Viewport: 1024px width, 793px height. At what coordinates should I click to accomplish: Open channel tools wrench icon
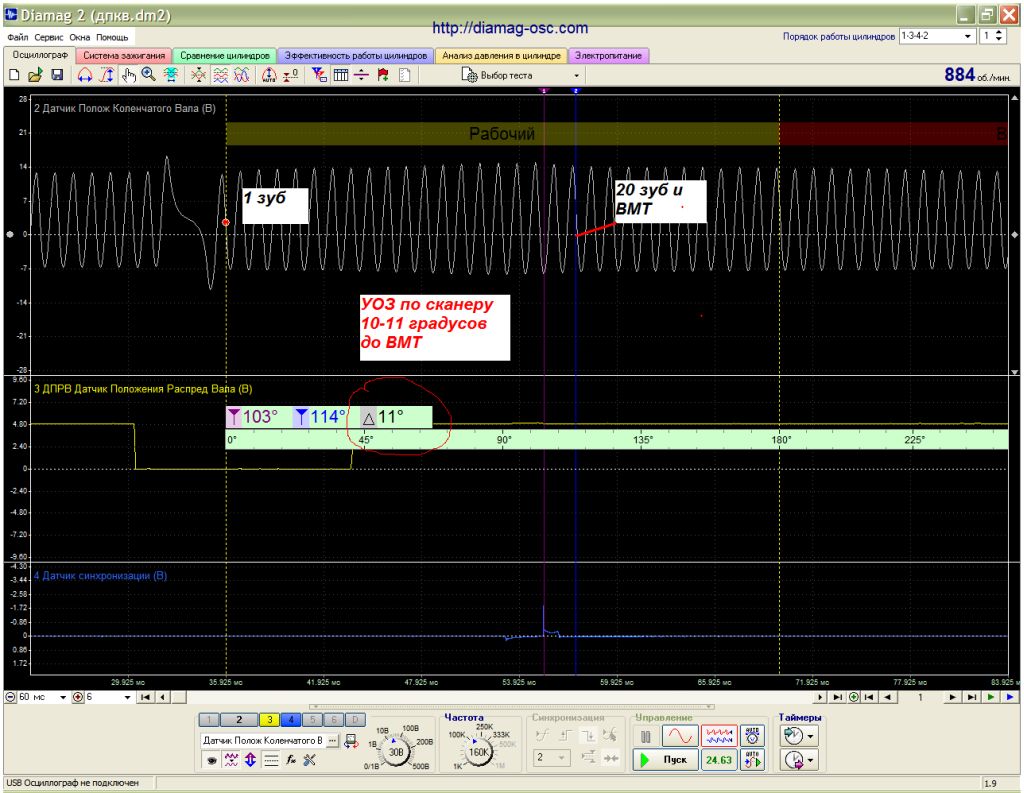pos(310,760)
